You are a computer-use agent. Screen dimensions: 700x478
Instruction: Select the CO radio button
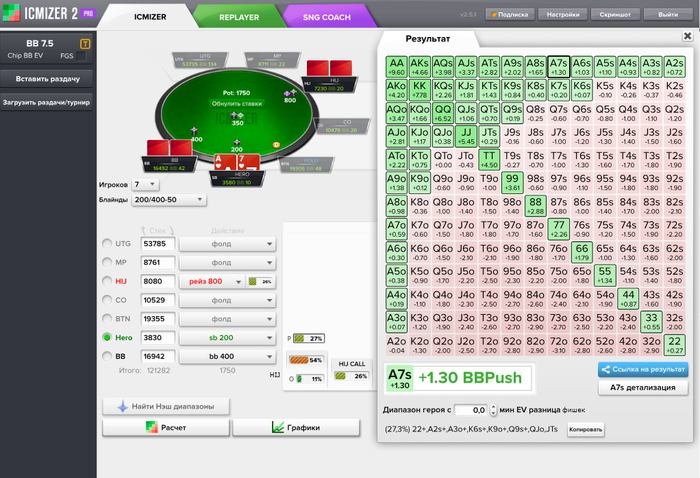[x=107, y=300]
